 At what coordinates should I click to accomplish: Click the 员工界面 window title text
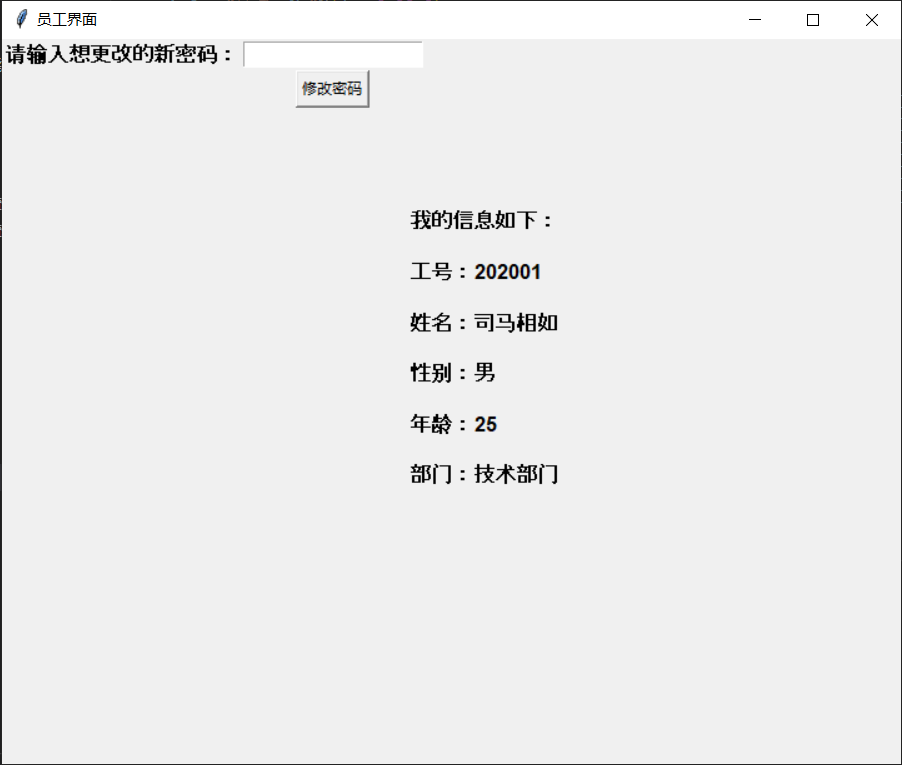pos(67,20)
